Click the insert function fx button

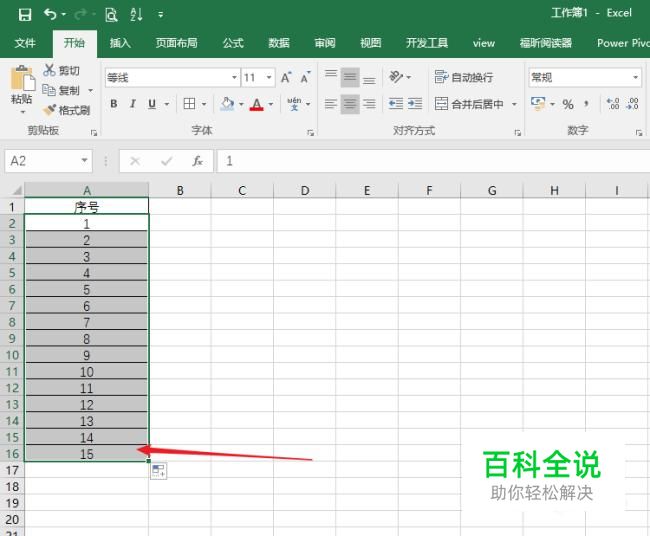coord(197,161)
